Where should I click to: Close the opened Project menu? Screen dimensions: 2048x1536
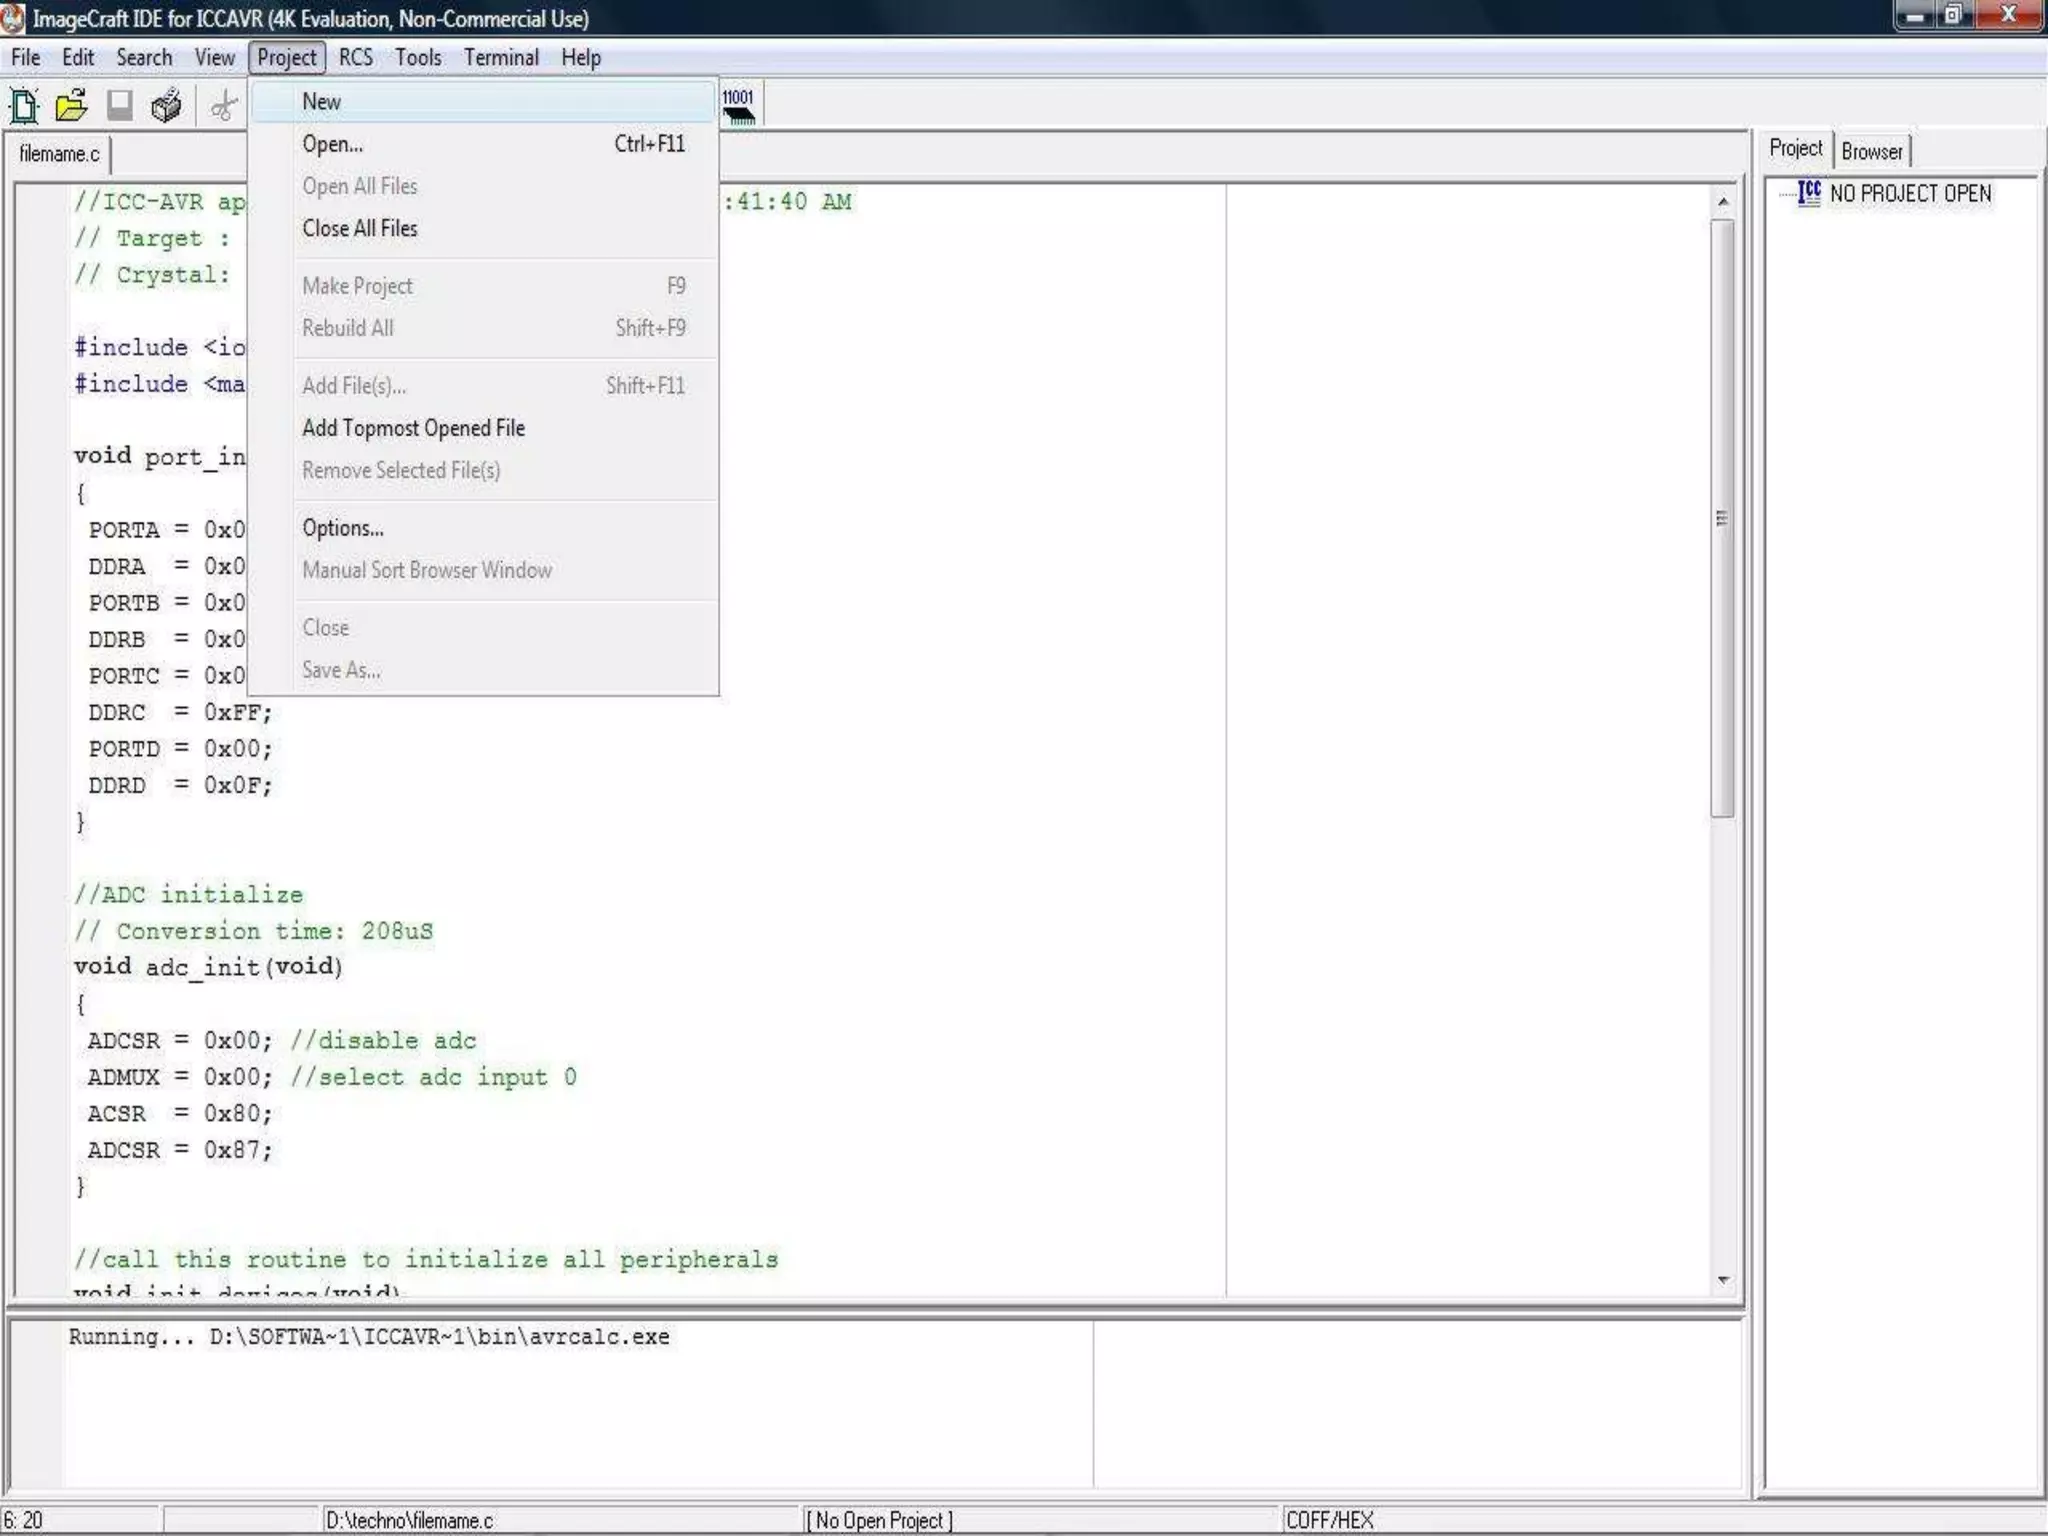pyautogui.click(x=287, y=58)
